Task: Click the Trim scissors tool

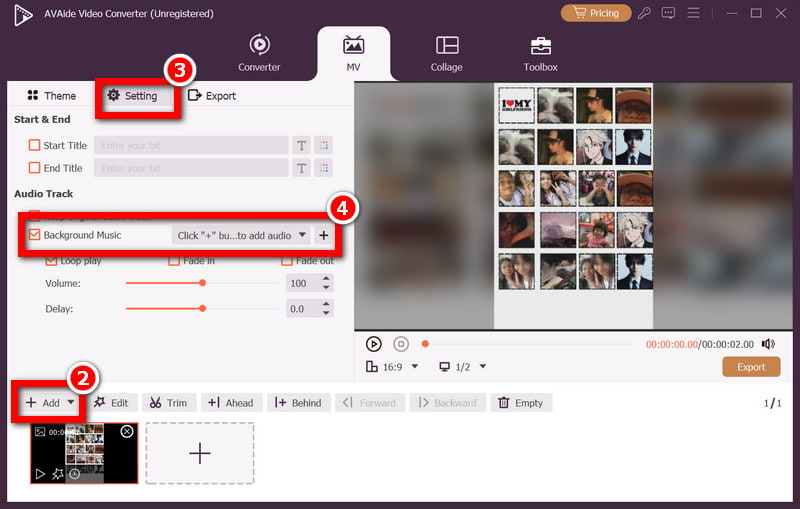Action: point(168,403)
